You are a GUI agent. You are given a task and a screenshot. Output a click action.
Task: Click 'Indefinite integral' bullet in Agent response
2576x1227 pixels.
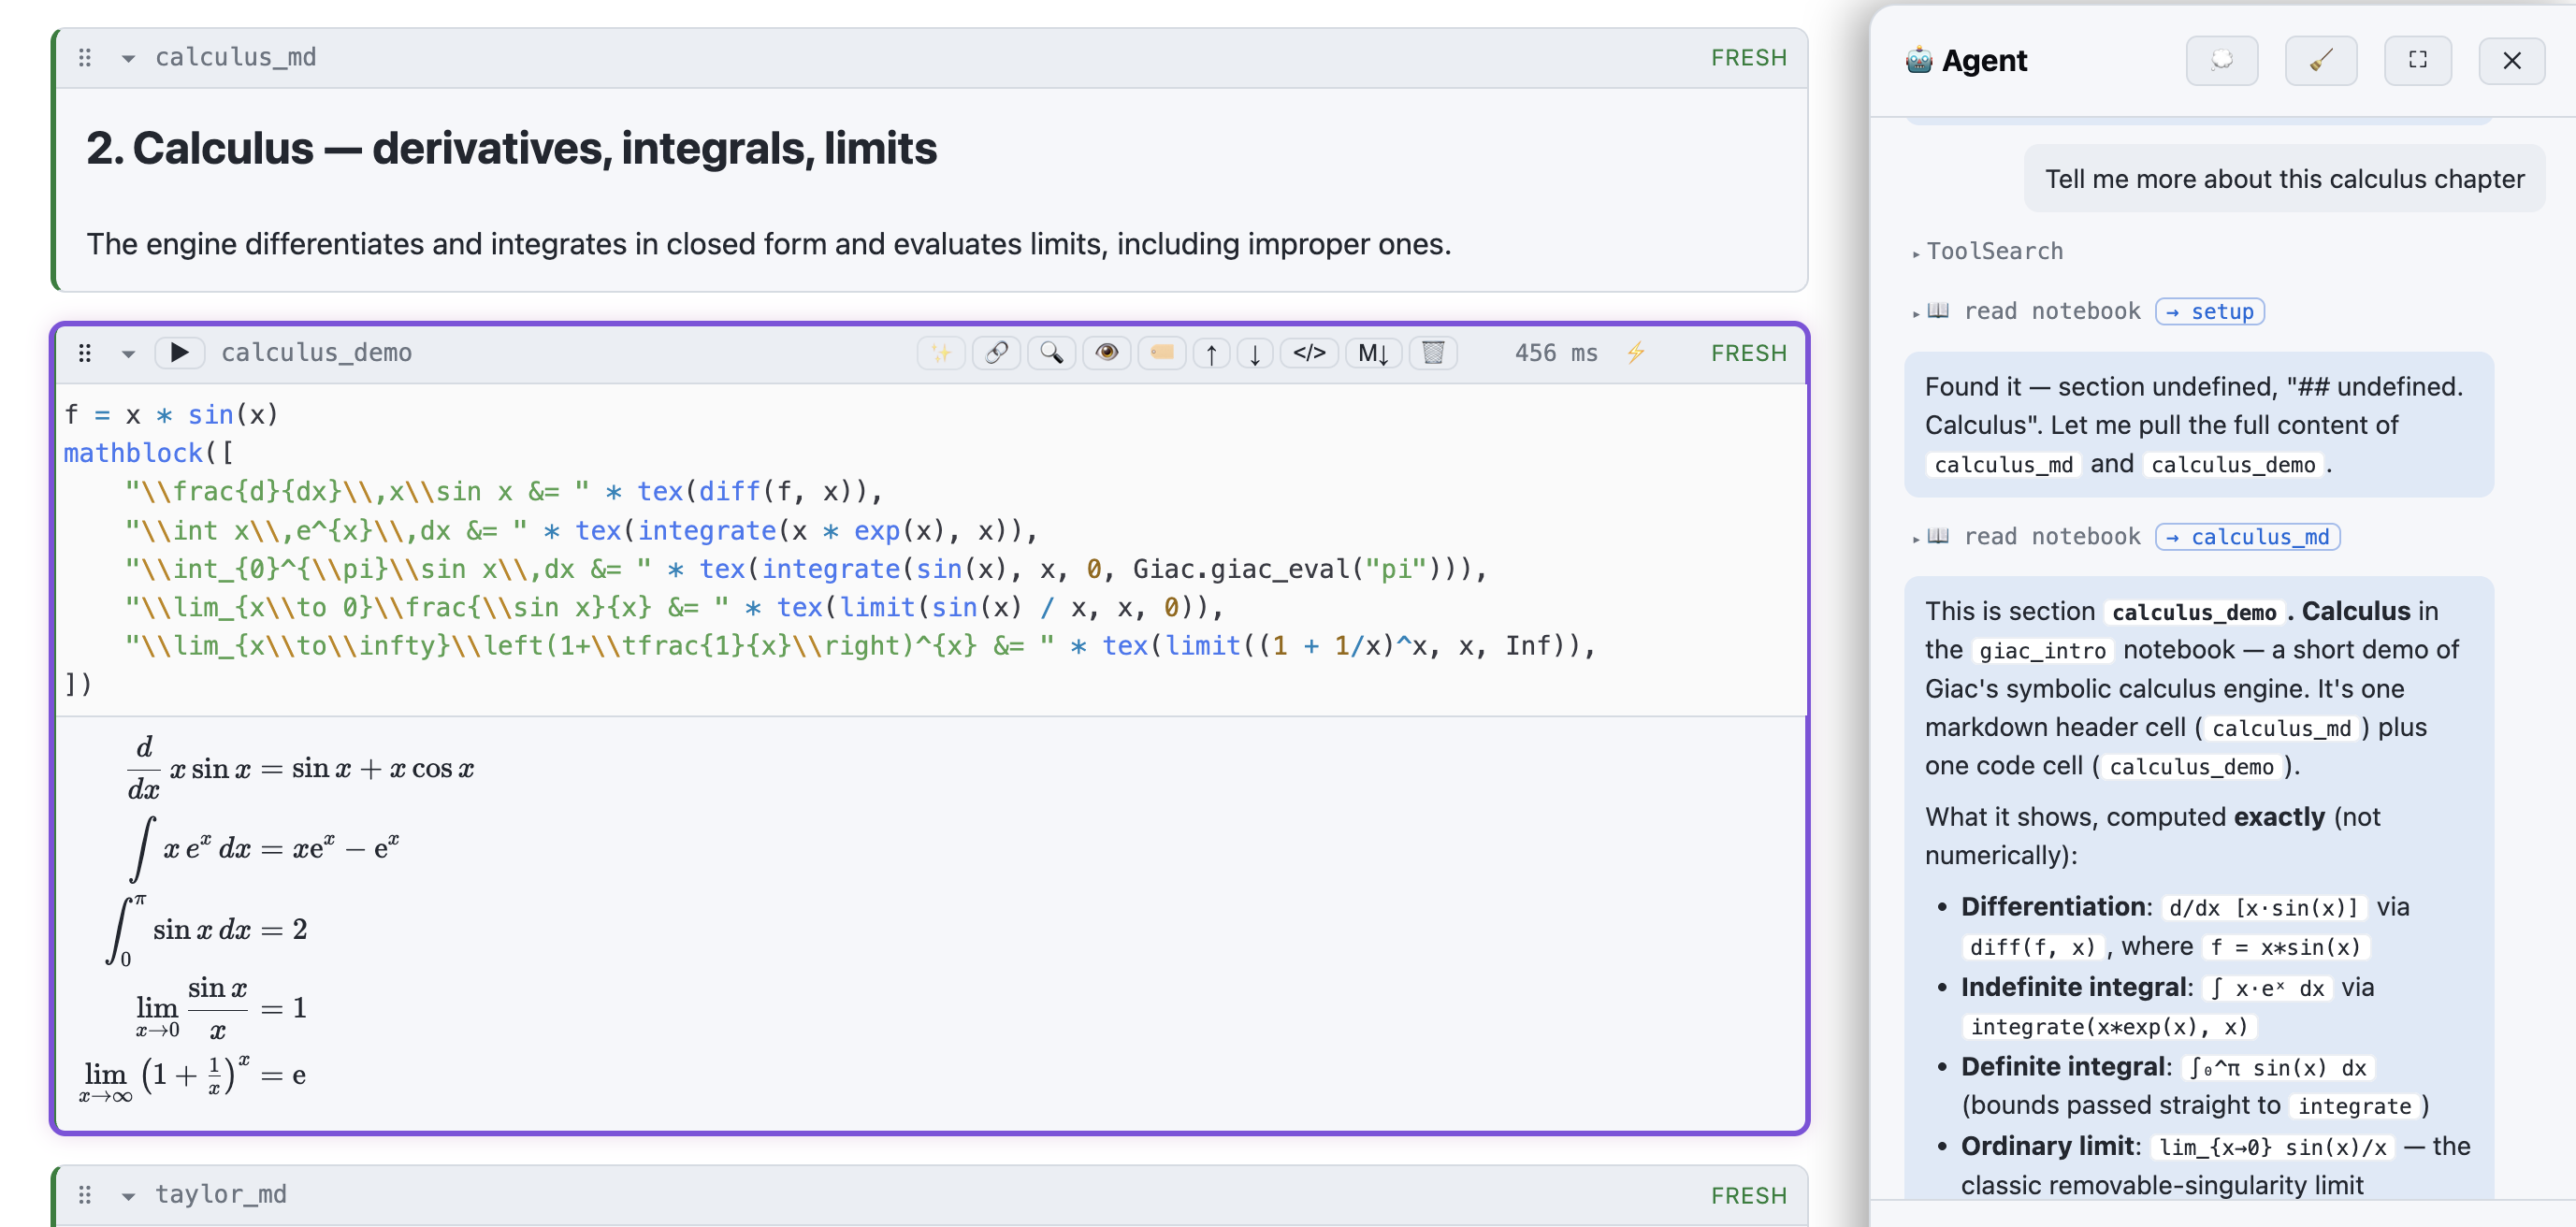[x=2075, y=987]
